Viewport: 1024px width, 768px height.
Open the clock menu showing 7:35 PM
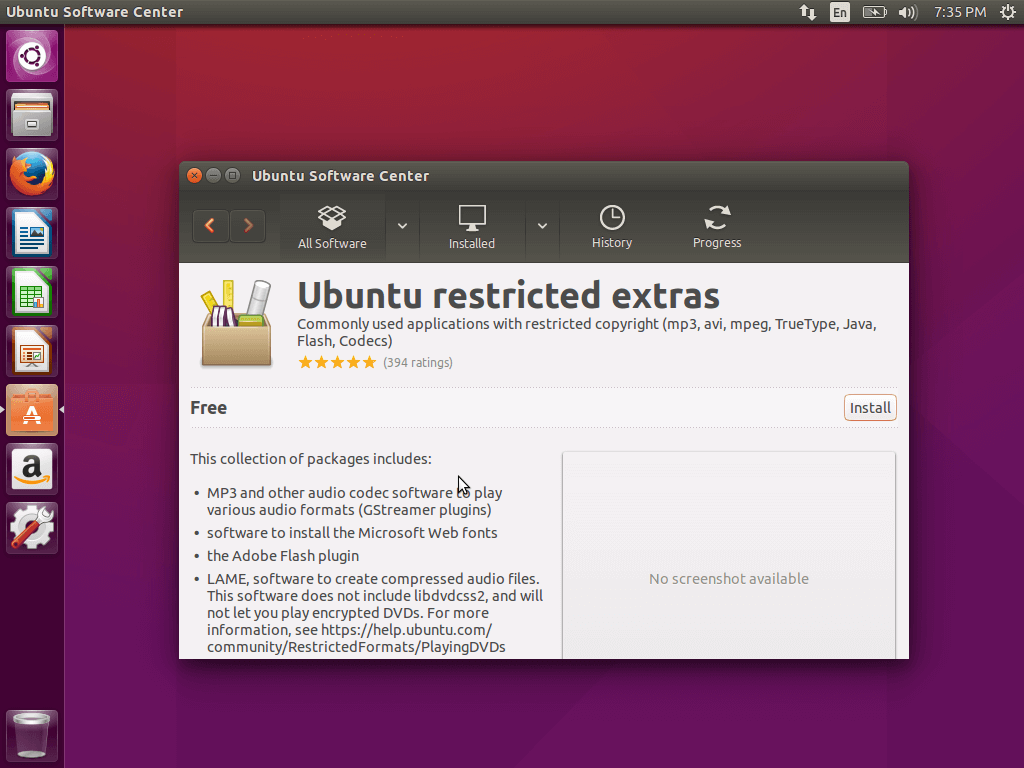tap(960, 12)
